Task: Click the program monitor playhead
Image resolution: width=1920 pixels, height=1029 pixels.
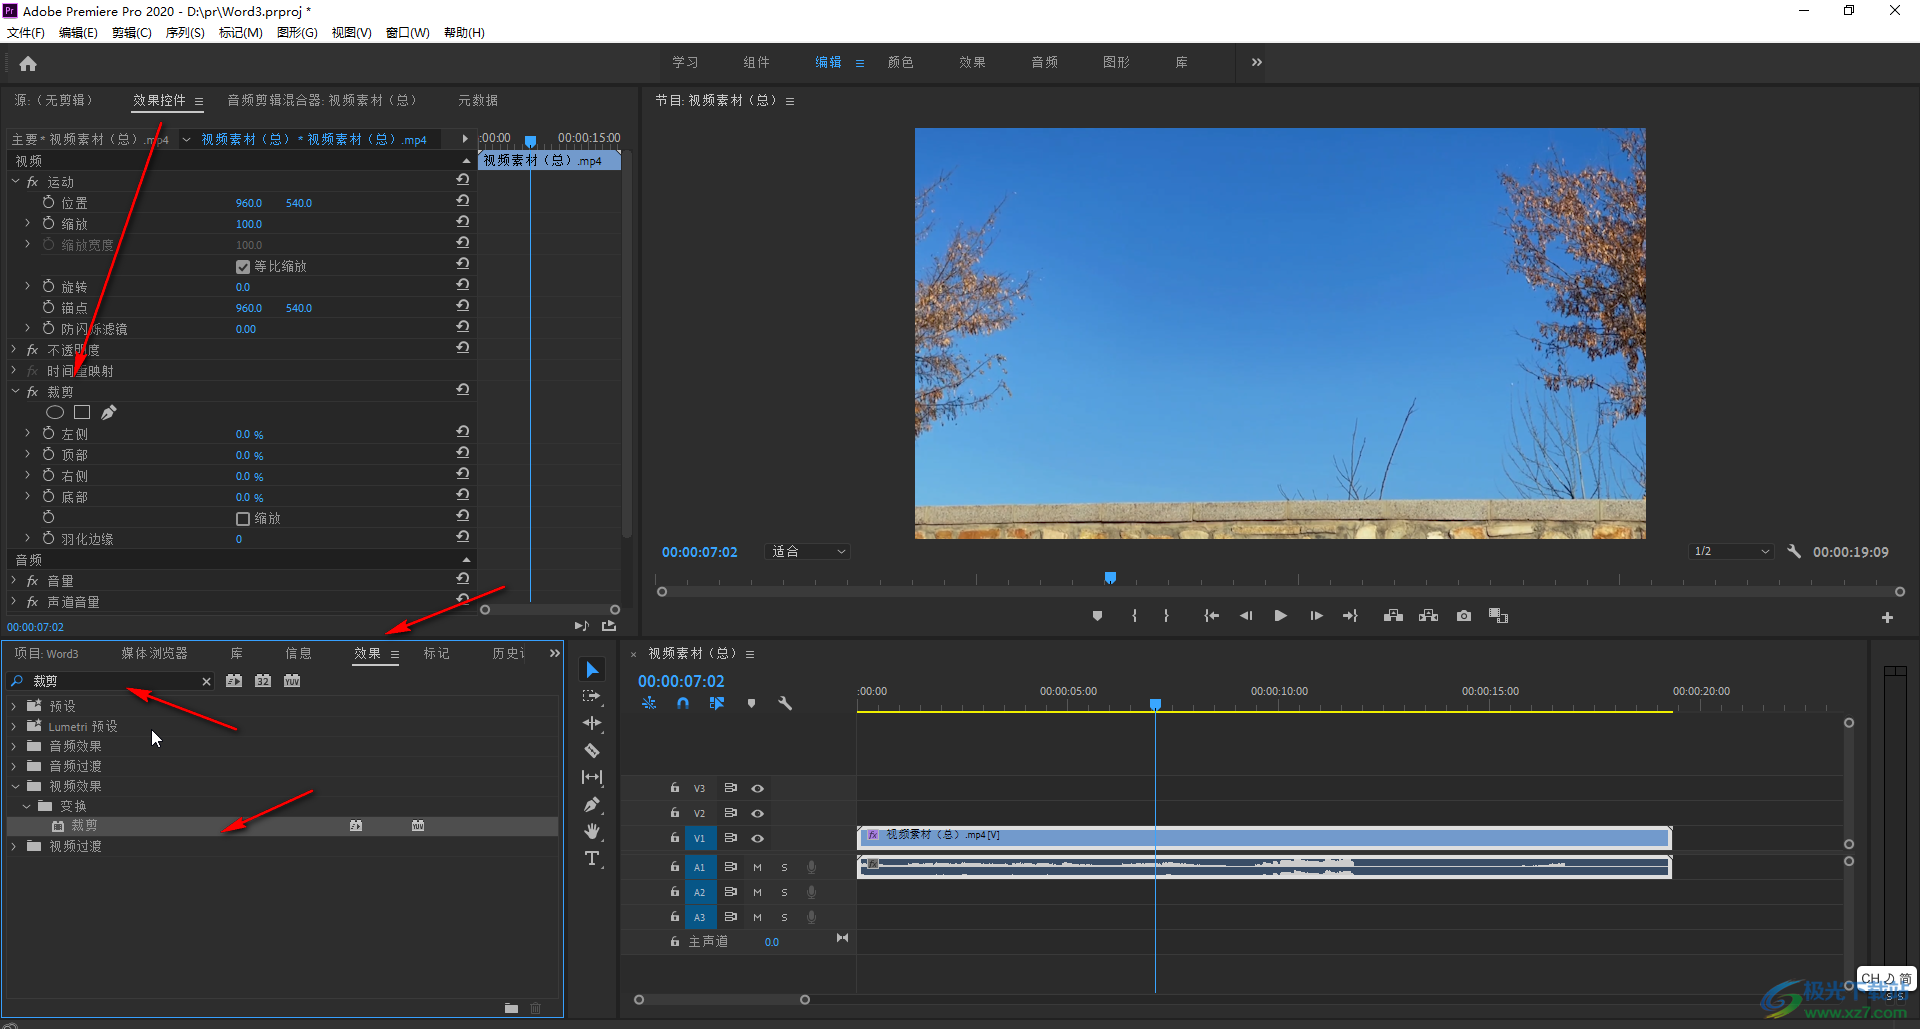Action: [x=1110, y=578]
